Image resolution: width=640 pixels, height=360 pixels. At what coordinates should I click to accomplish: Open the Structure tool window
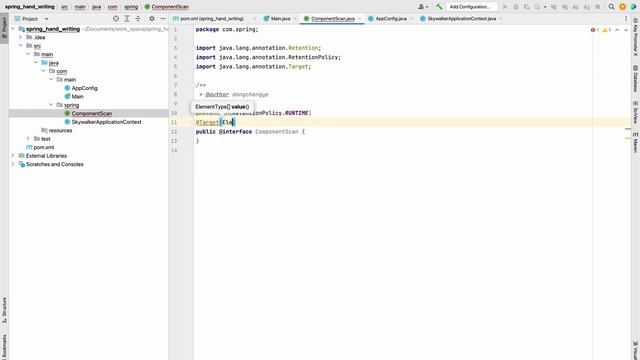4,310
